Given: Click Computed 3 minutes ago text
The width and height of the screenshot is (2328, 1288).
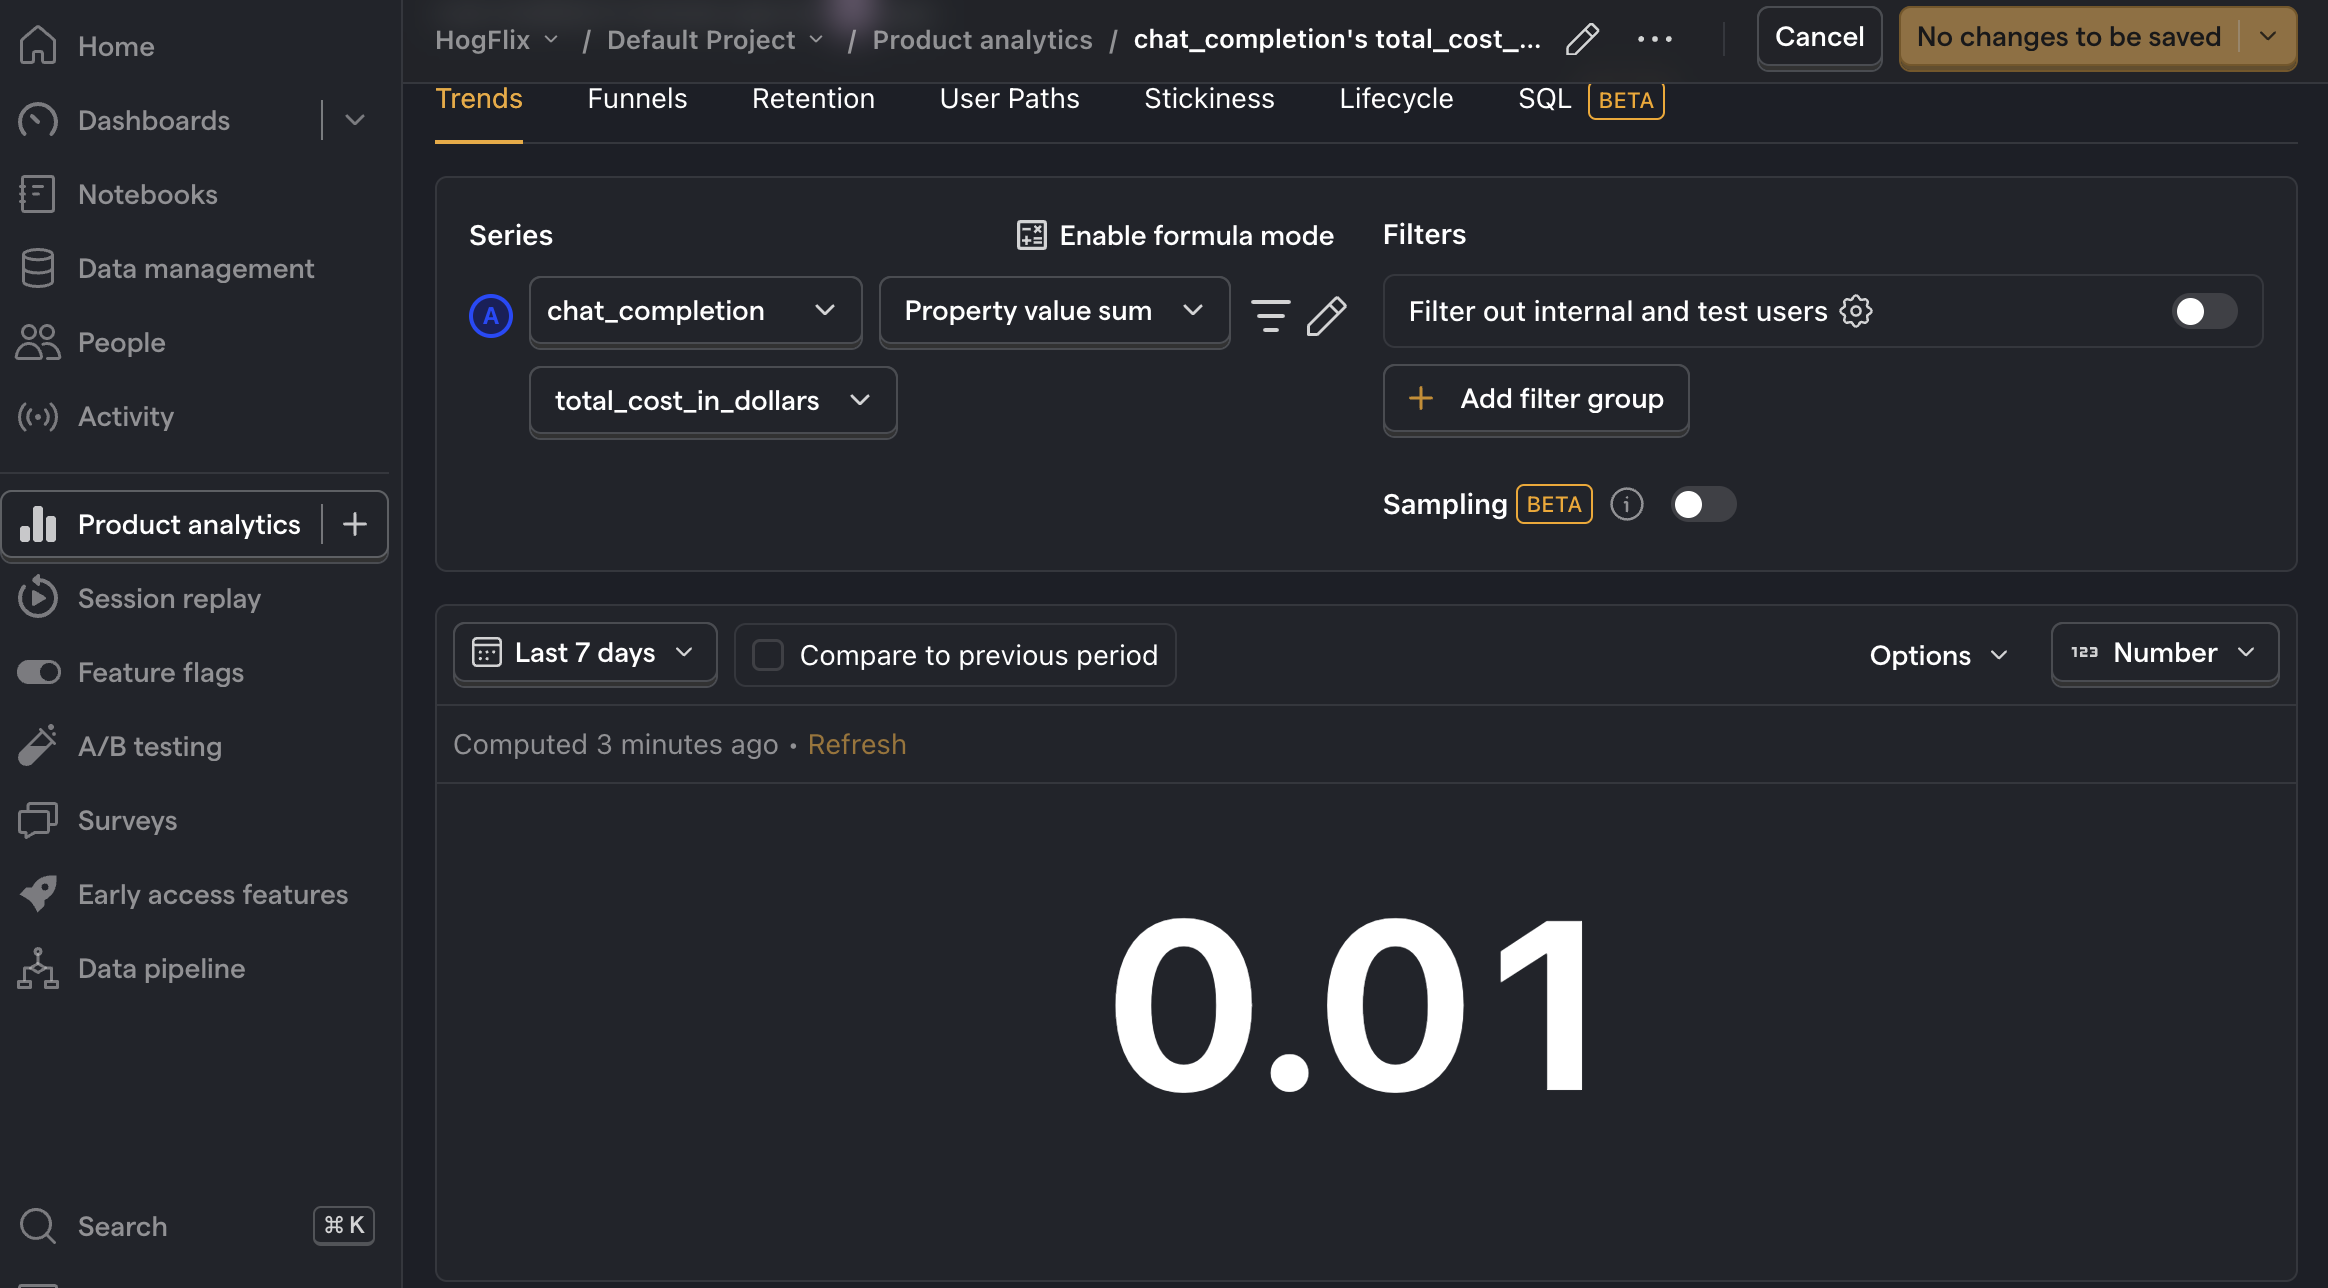Looking at the screenshot, I should (615, 745).
